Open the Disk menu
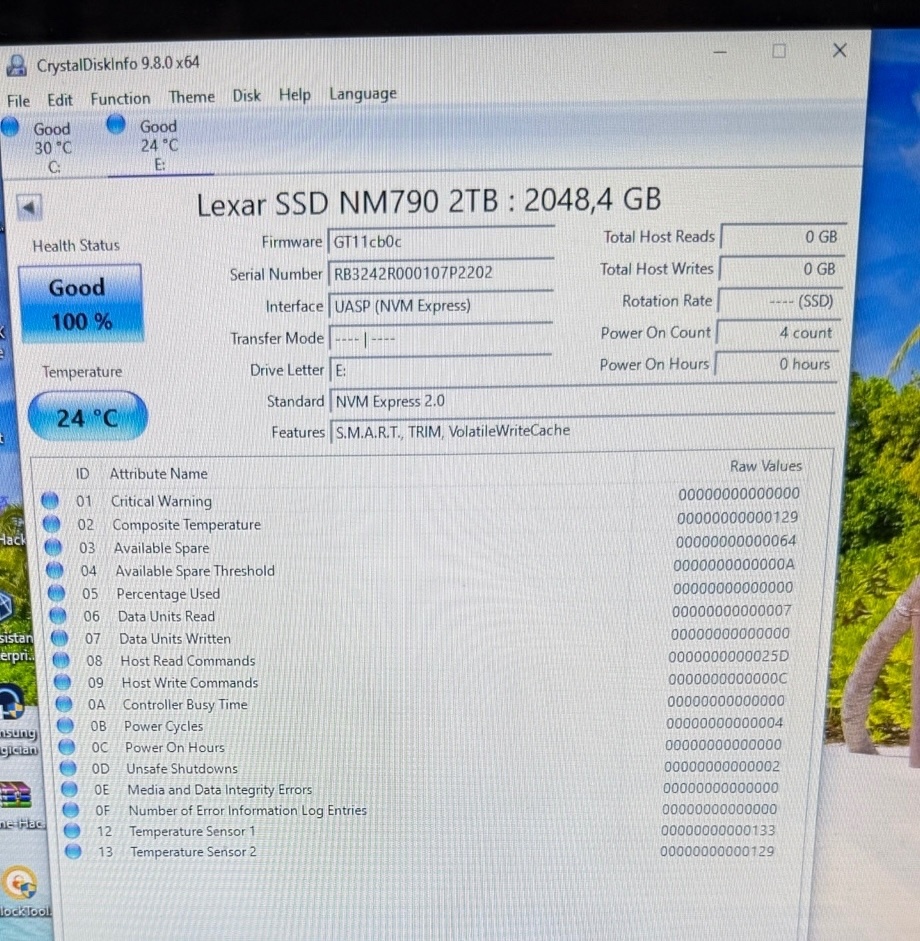Image resolution: width=920 pixels, height=941 pixels. [246, 95]
